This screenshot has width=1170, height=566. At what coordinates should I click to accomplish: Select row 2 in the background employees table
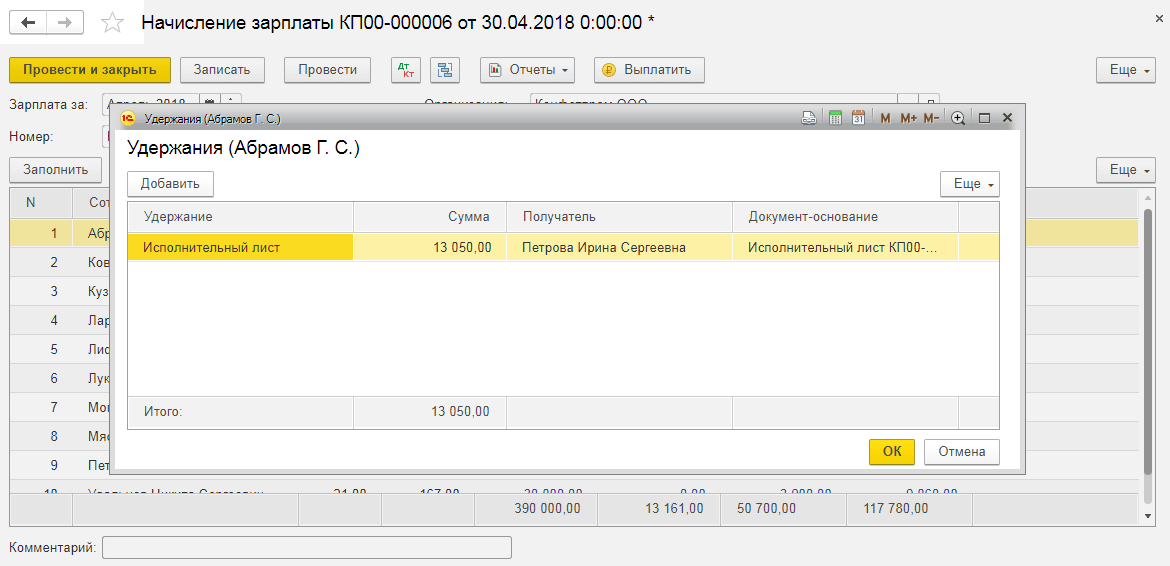coord(60,262)
